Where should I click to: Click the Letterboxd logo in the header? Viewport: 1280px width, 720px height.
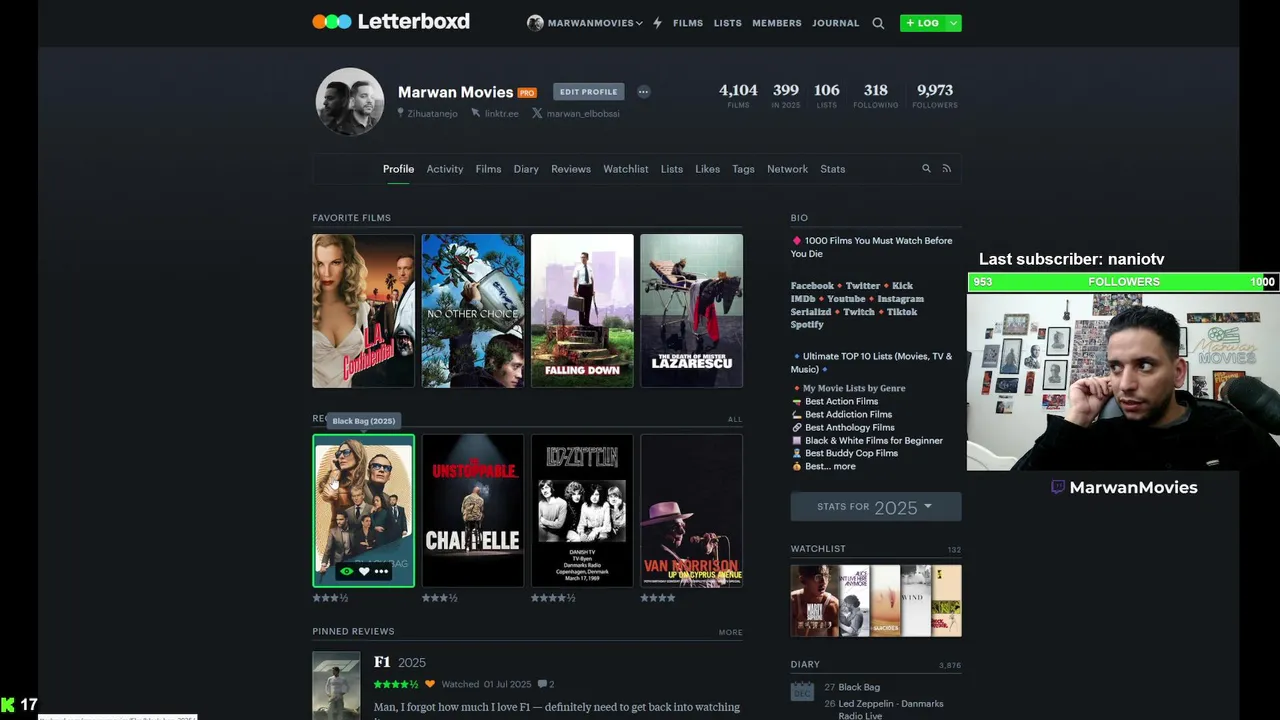point(391,22)
